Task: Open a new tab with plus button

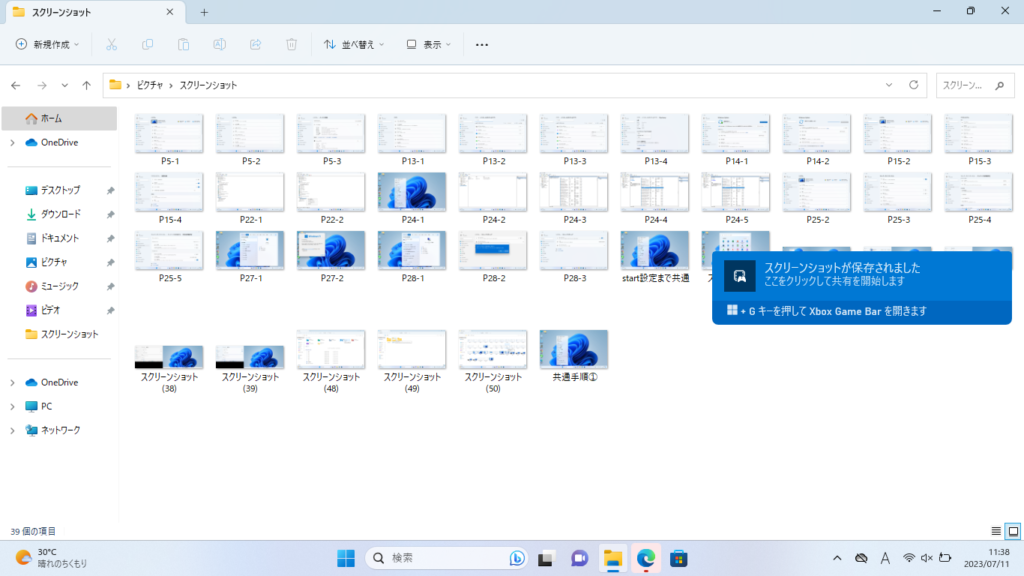Action: 204,12
